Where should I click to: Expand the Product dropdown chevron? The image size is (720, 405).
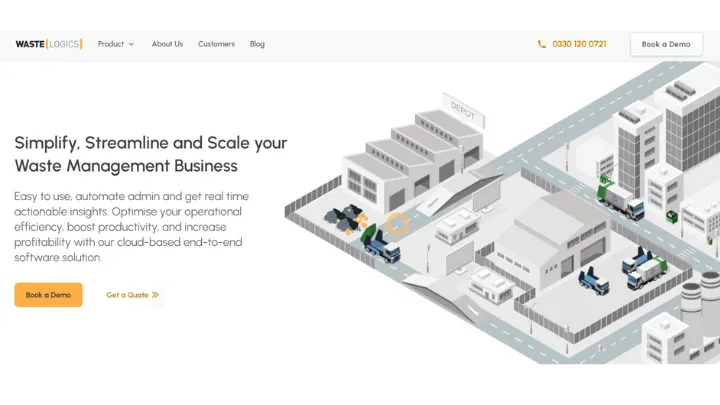click(131, 44)
